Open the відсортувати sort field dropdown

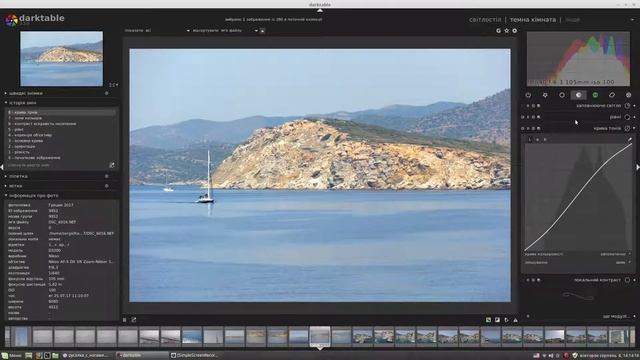click(x=225, y=31)
